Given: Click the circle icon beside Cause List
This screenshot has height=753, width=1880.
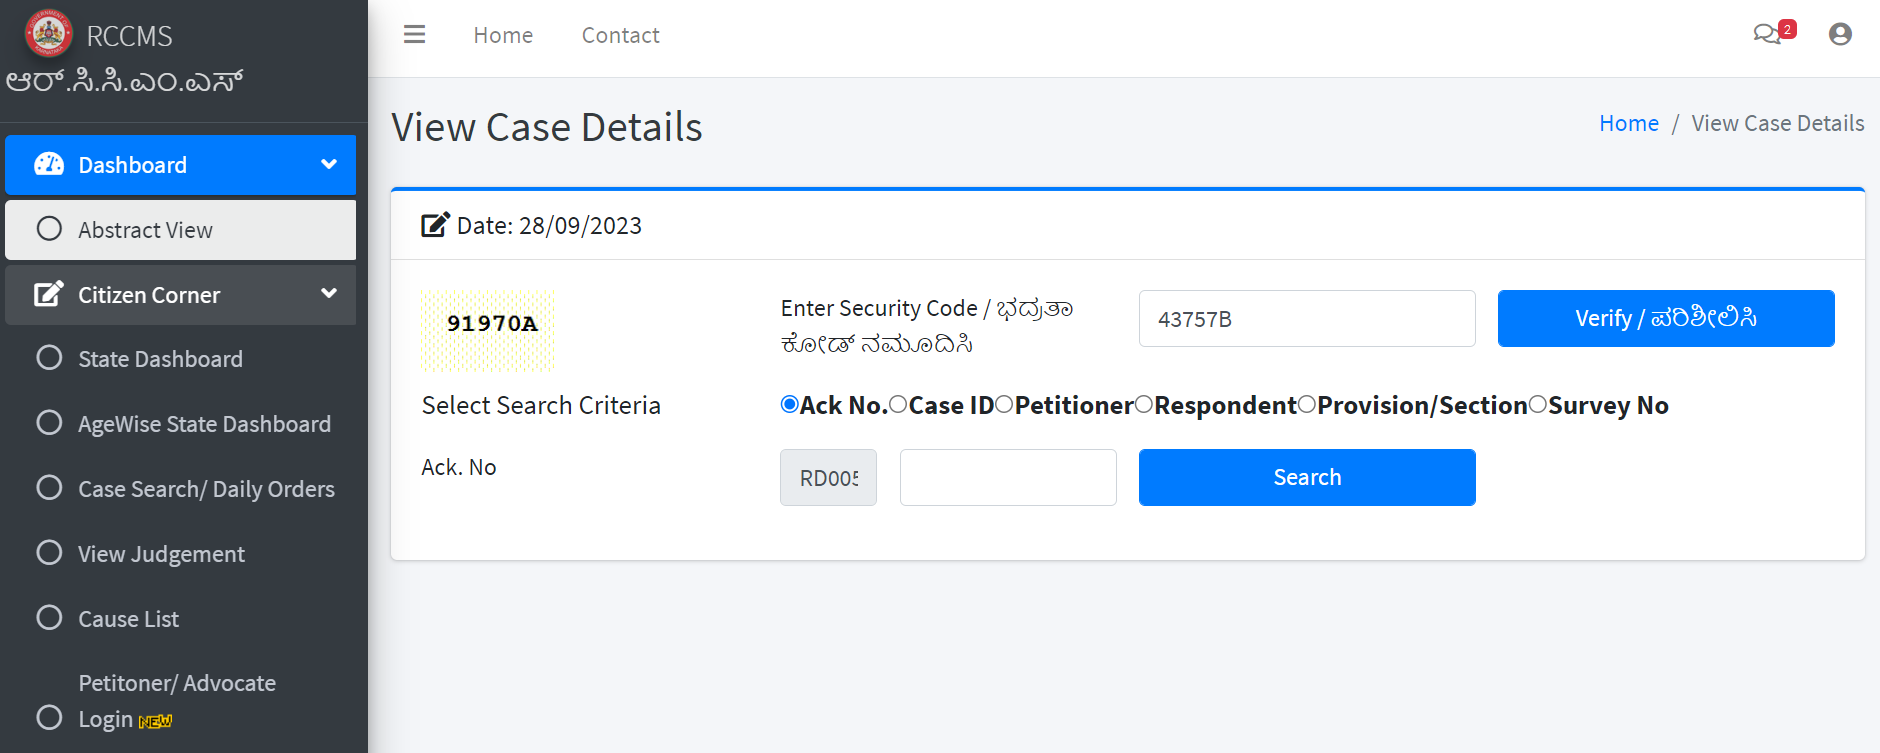Looking at the screenshot, I should pos(49,618).
